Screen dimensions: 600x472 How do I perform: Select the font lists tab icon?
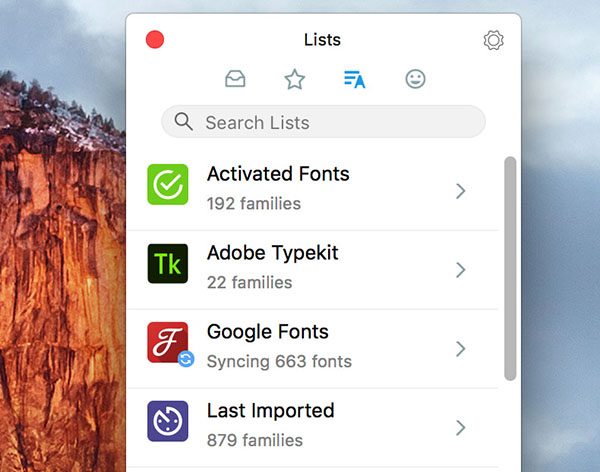(355, 79)
